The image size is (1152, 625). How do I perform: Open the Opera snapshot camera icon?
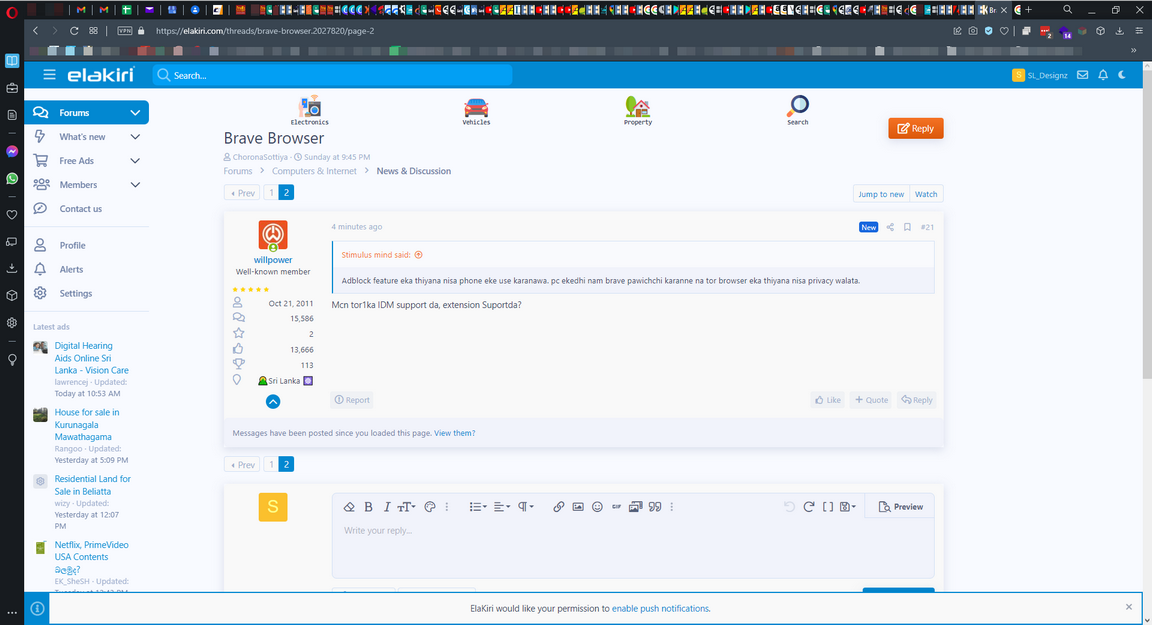(x=973, y=31)
